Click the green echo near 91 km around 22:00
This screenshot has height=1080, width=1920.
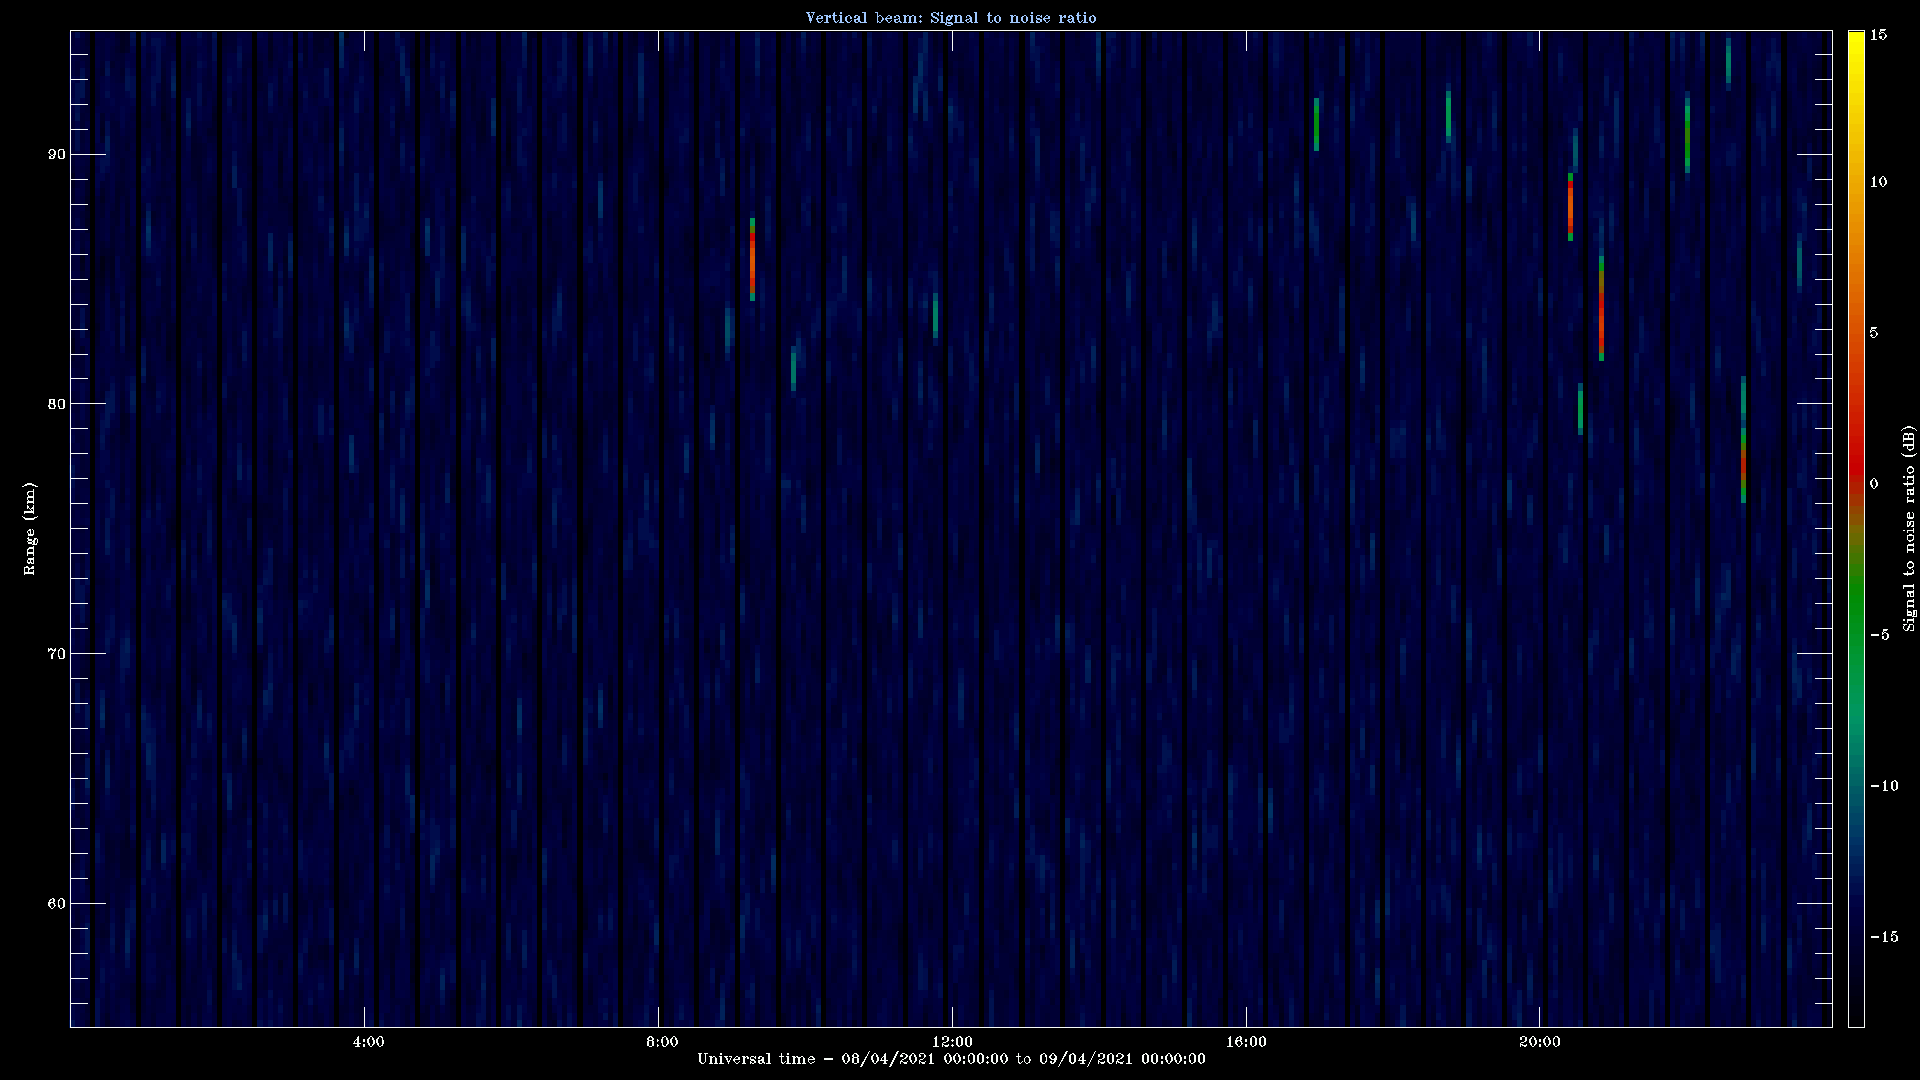point(1687,135)
